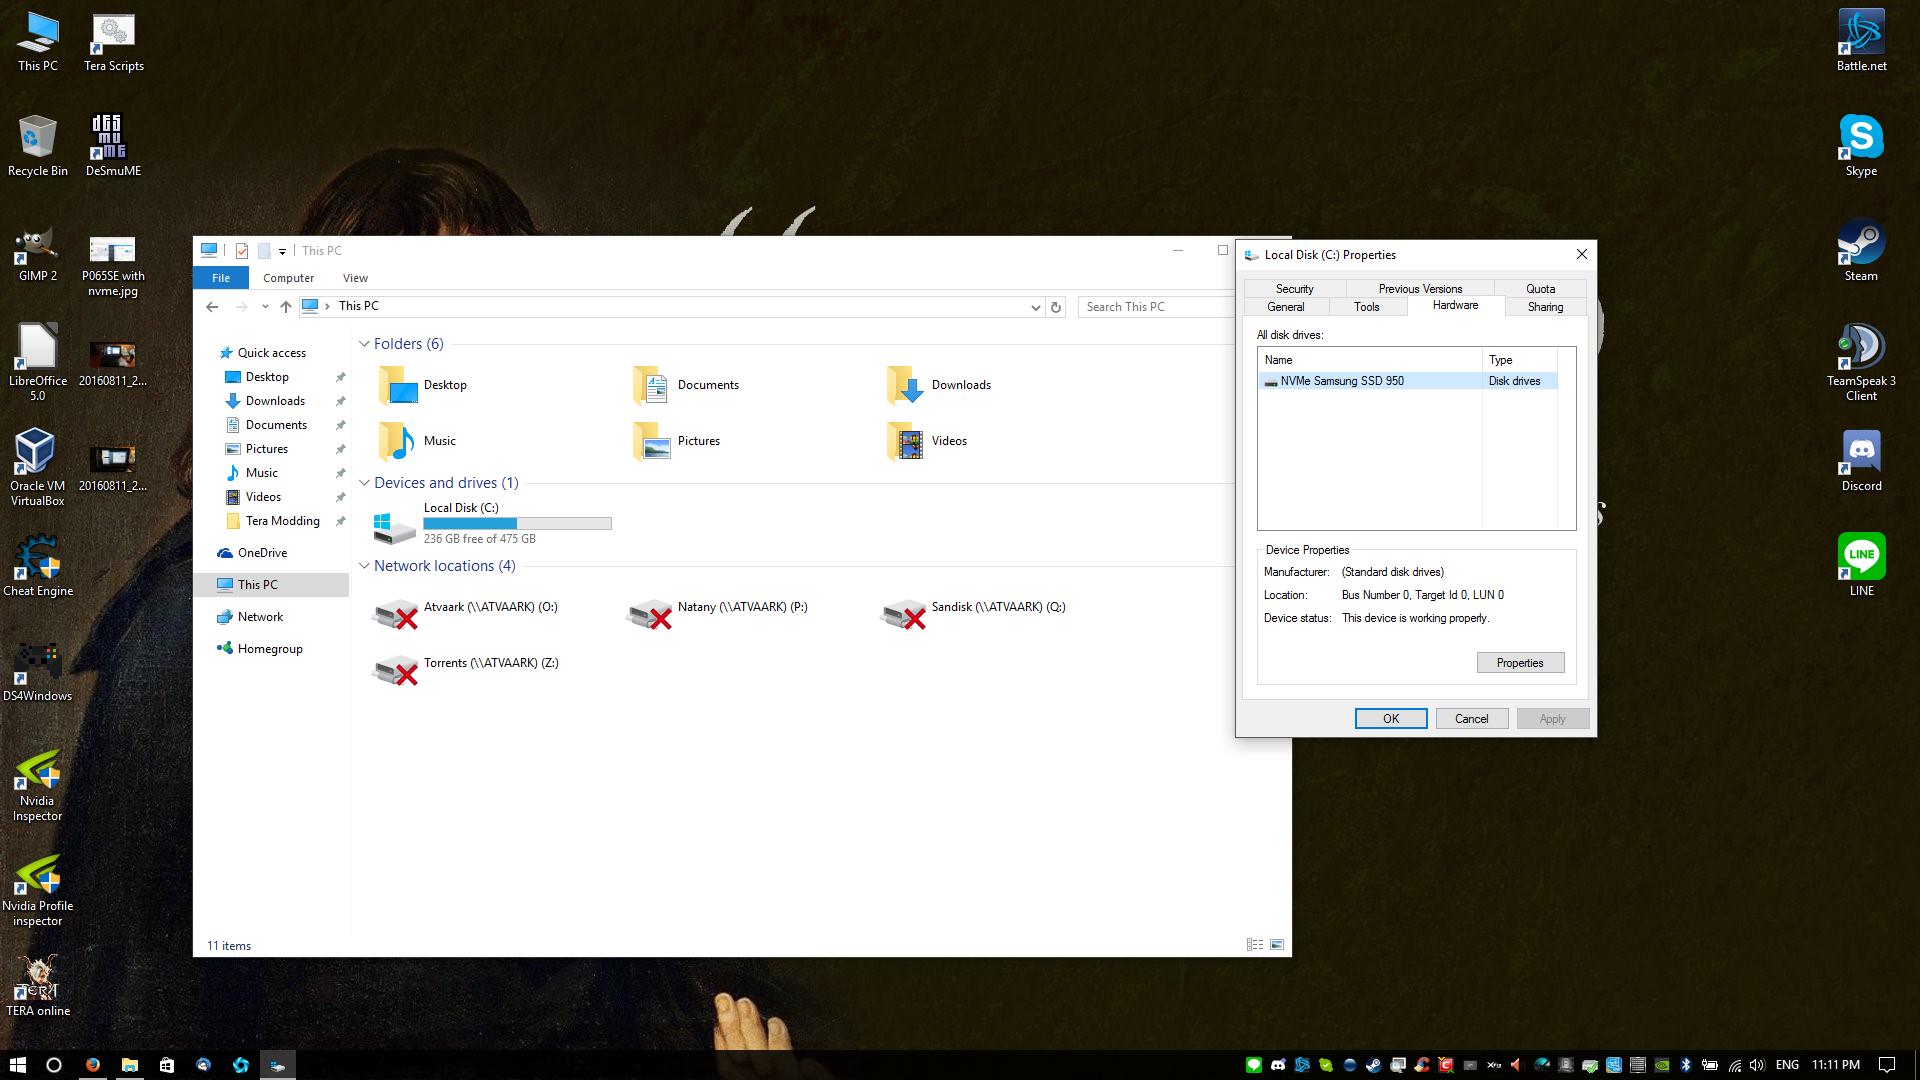This screenshot has width=1920, height=1080.
Task: Open the Discord desktop icon
Action: click(x=1861, y=461)
